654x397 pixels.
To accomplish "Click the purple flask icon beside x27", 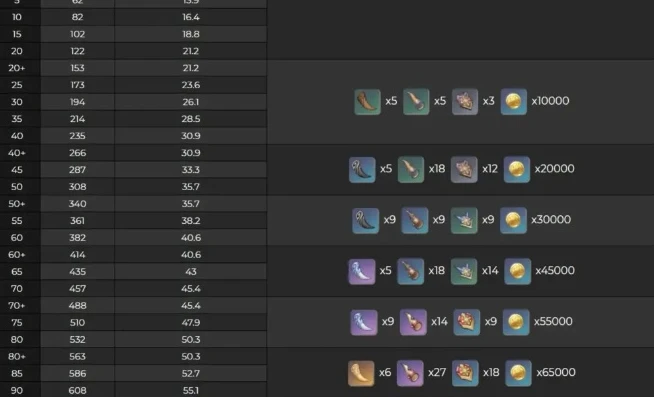I will click(410, 373).
